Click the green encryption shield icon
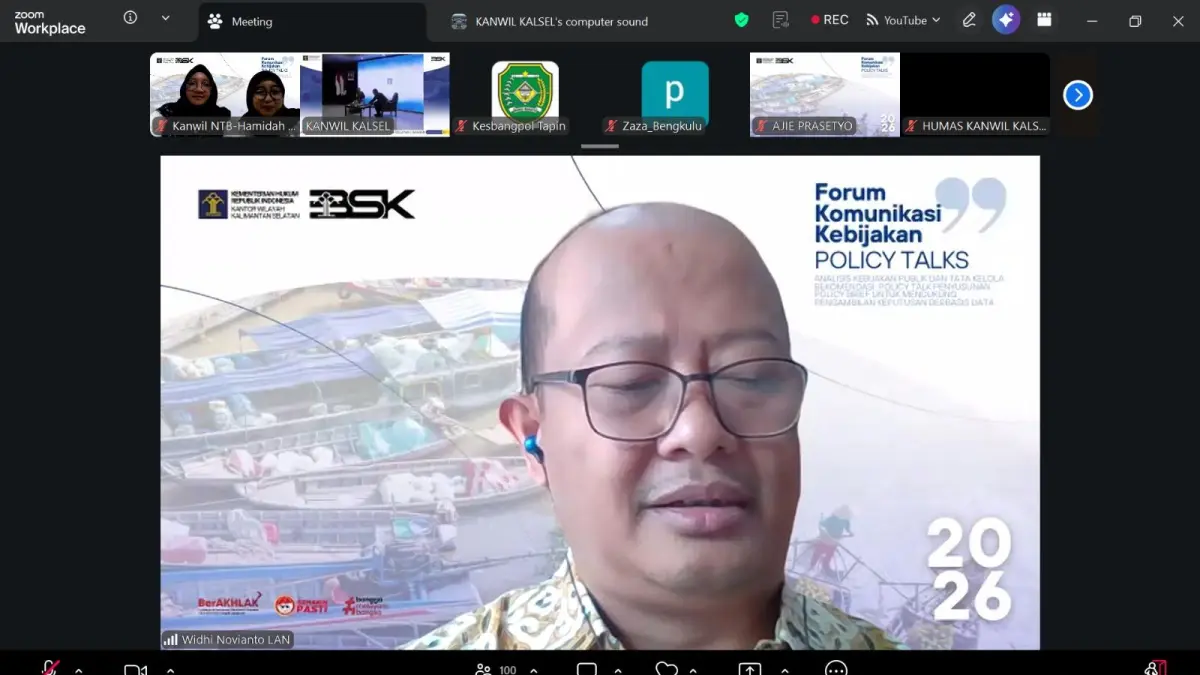 tap(741, 20)
